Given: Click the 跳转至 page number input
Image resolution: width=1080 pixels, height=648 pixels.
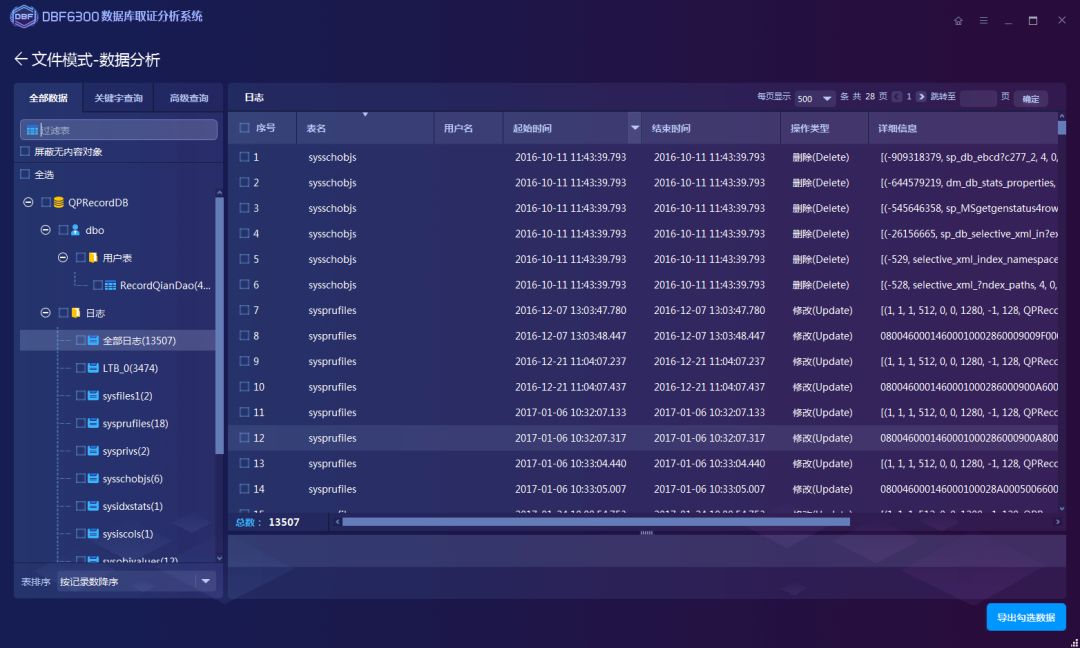Looking at the screenshot, I should [x=977, y=98].
